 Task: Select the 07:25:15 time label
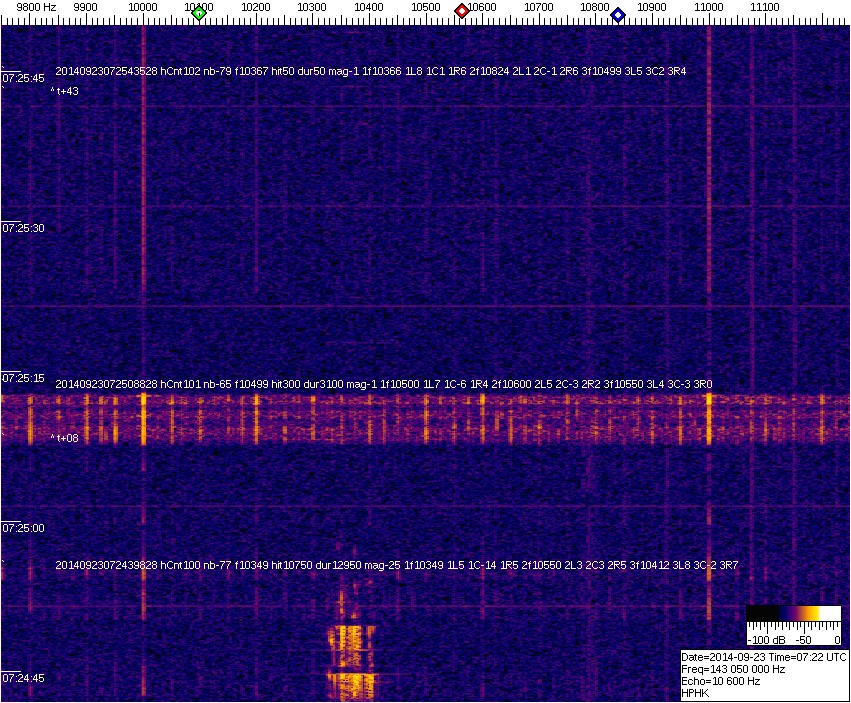(x=24, y=378)
